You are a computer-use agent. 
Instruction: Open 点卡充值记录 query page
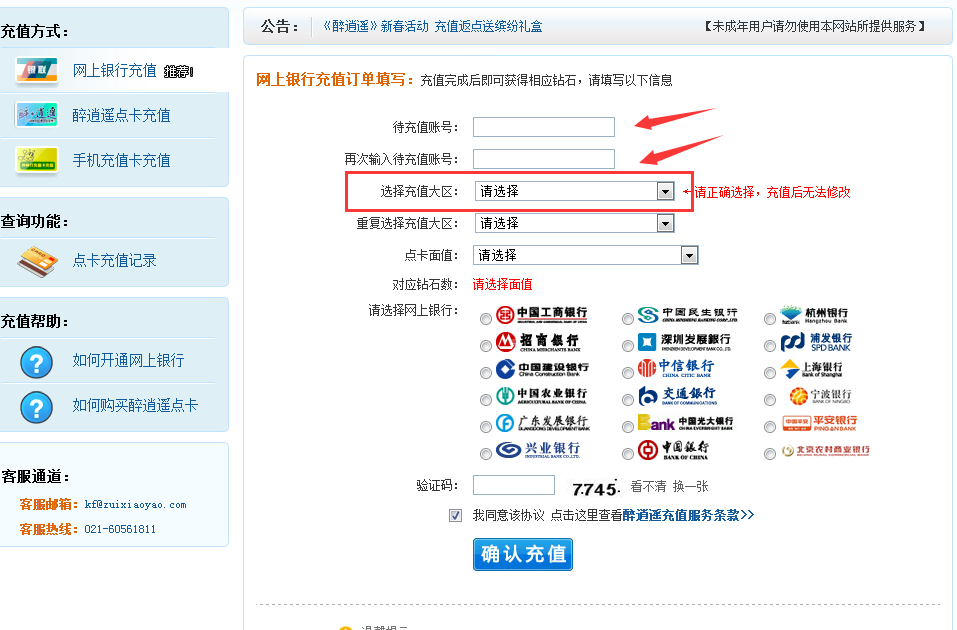click(x=115, y=261)
